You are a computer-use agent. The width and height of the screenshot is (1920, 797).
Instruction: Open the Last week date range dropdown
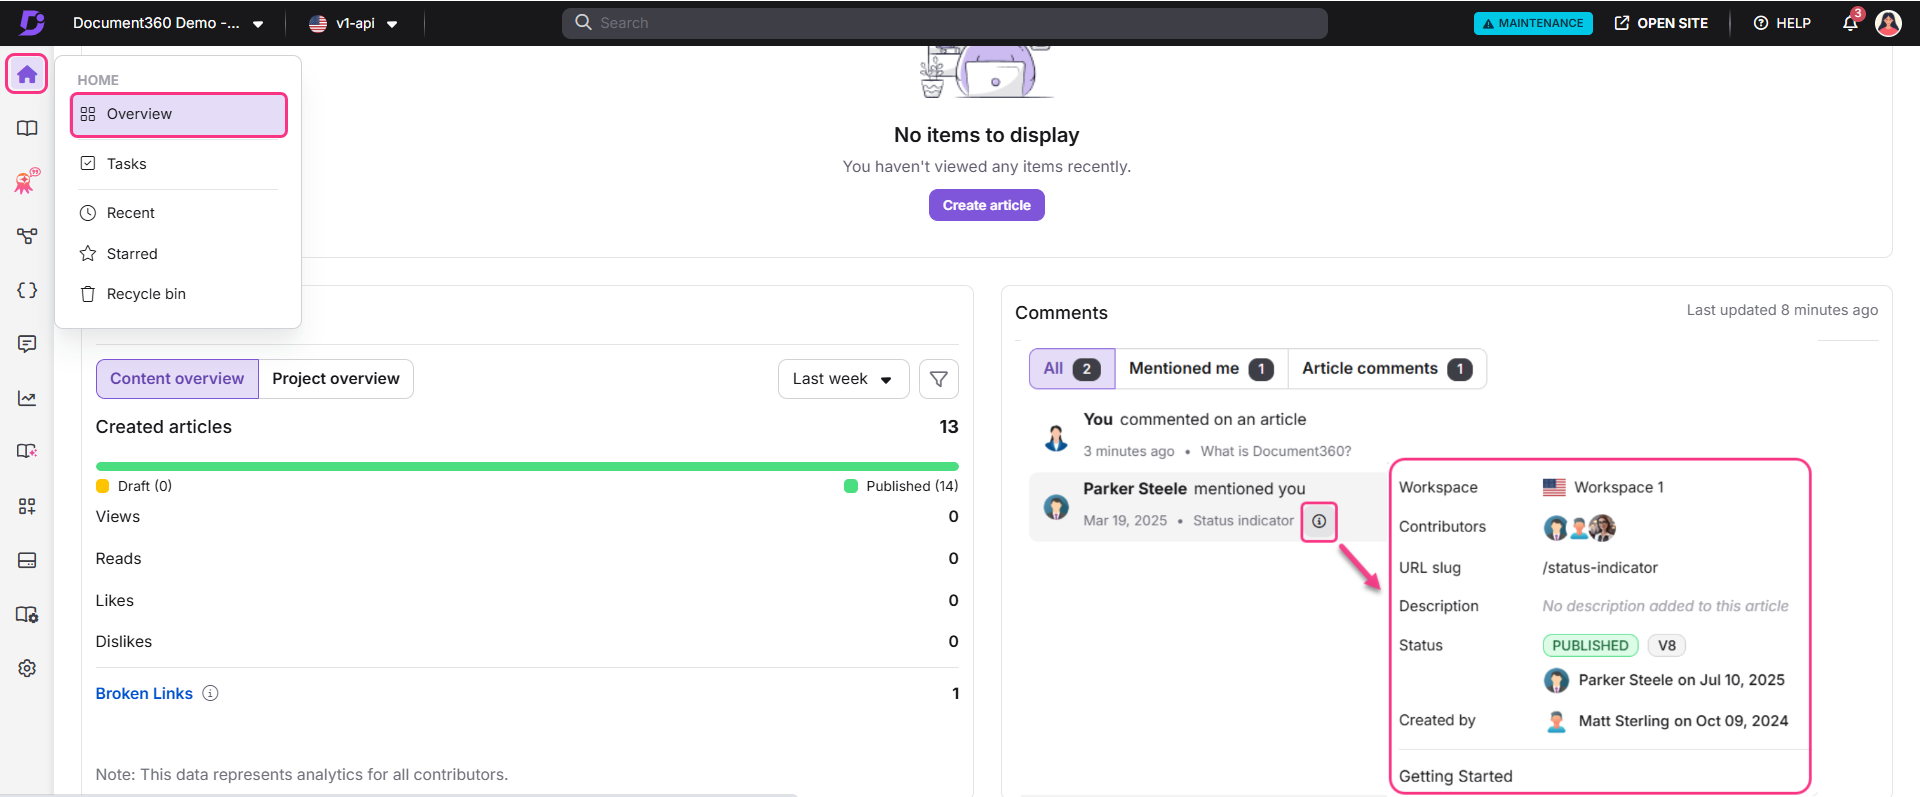[843, 379]
